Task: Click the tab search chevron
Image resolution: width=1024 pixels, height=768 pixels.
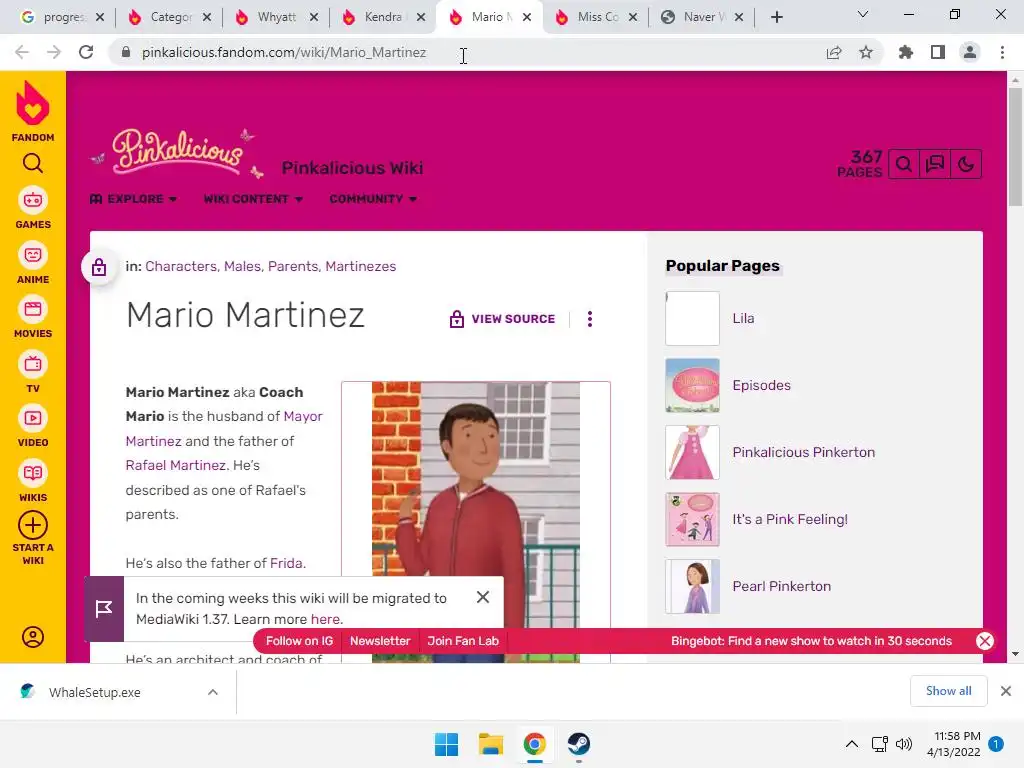Action: point(862,14)
